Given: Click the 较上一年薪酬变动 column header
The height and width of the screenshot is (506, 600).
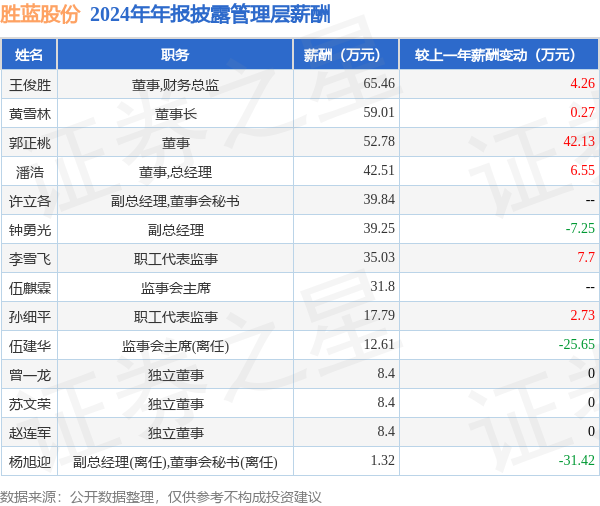Looking at the screenshot, I should pyautogui.click(x=499, y=55).
